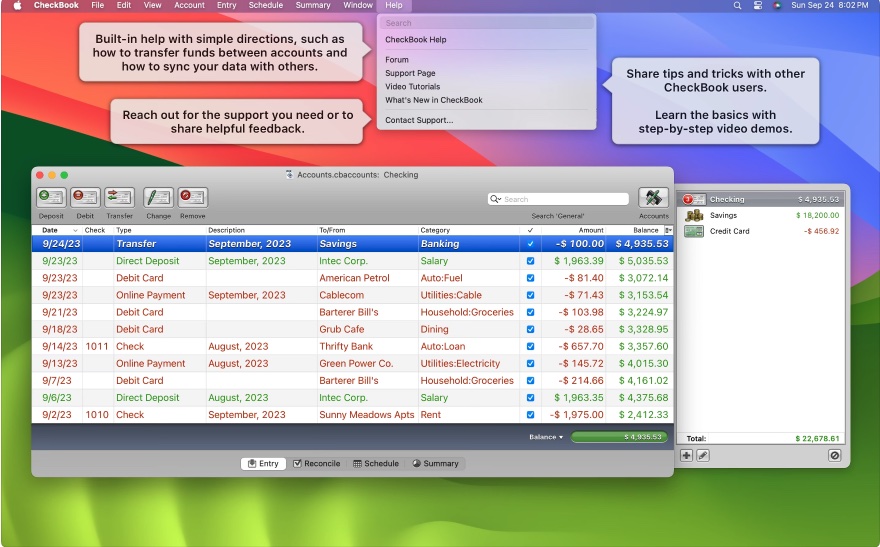Toggle cleared checkbox for Intec Corp. 9/6/23
The height and width of the screenshot is (547, 880).
(x=530, y=398)
